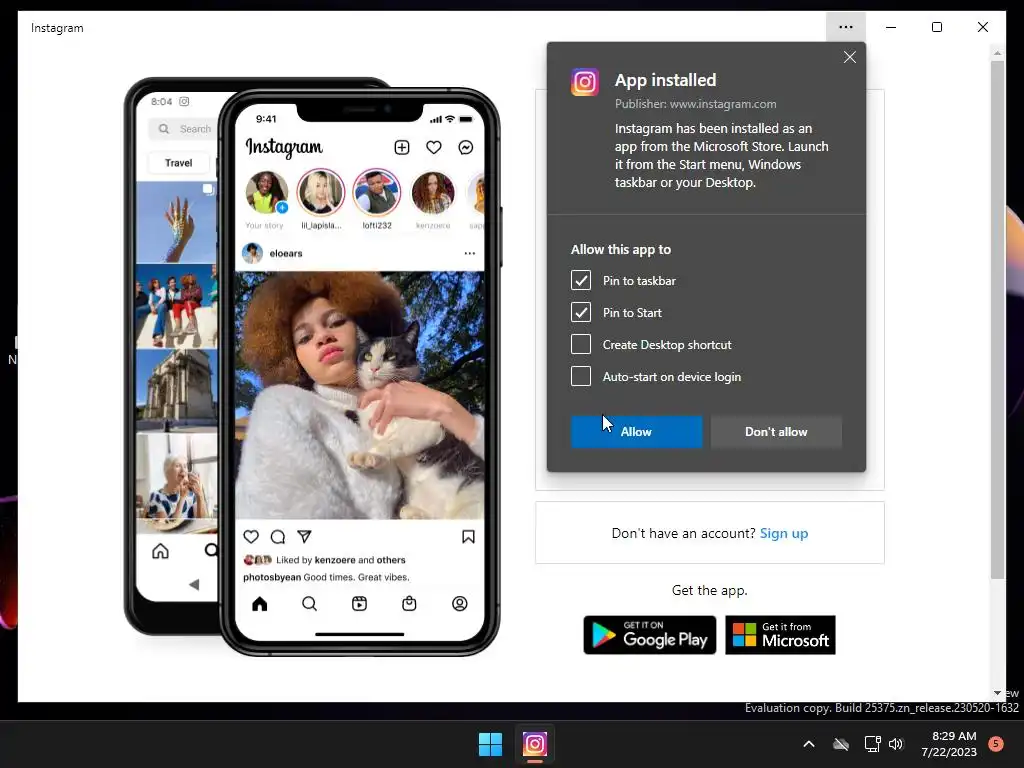
Task: Uncheck the Pin to Start checkbox
Action: coord(581,312)
